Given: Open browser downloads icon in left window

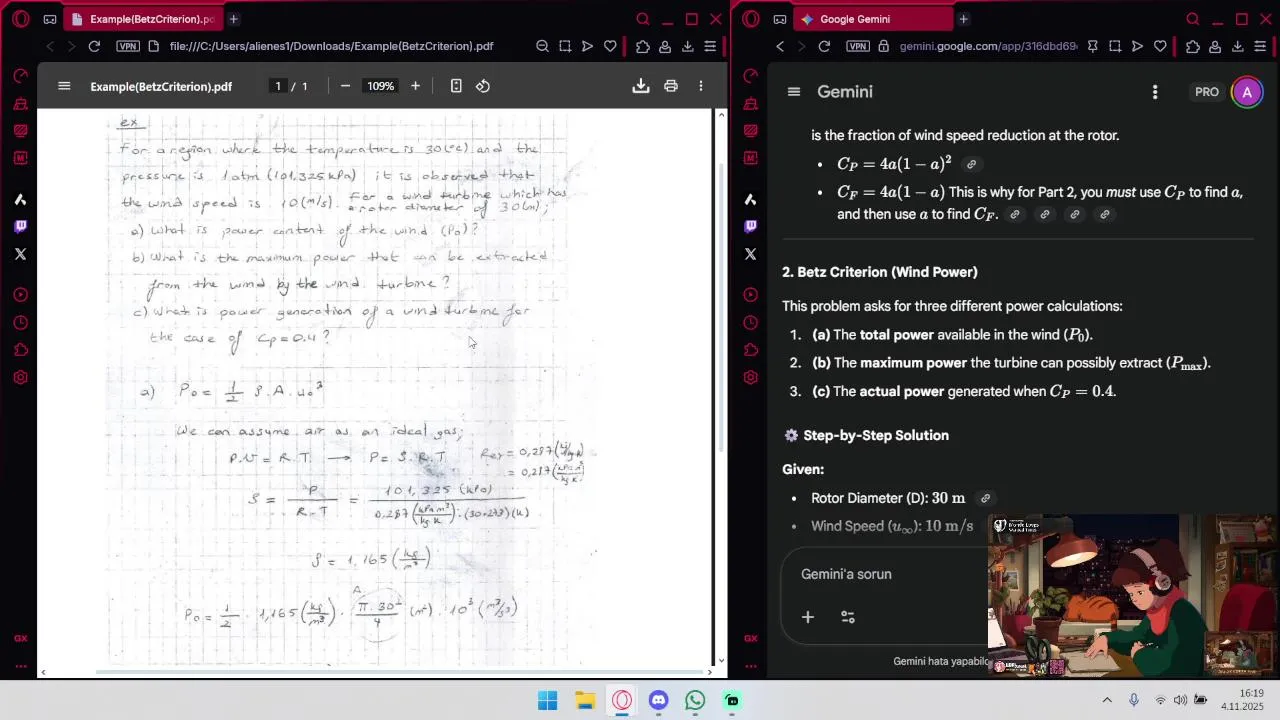Looking at the screenshot, I should tap(688, 46).
